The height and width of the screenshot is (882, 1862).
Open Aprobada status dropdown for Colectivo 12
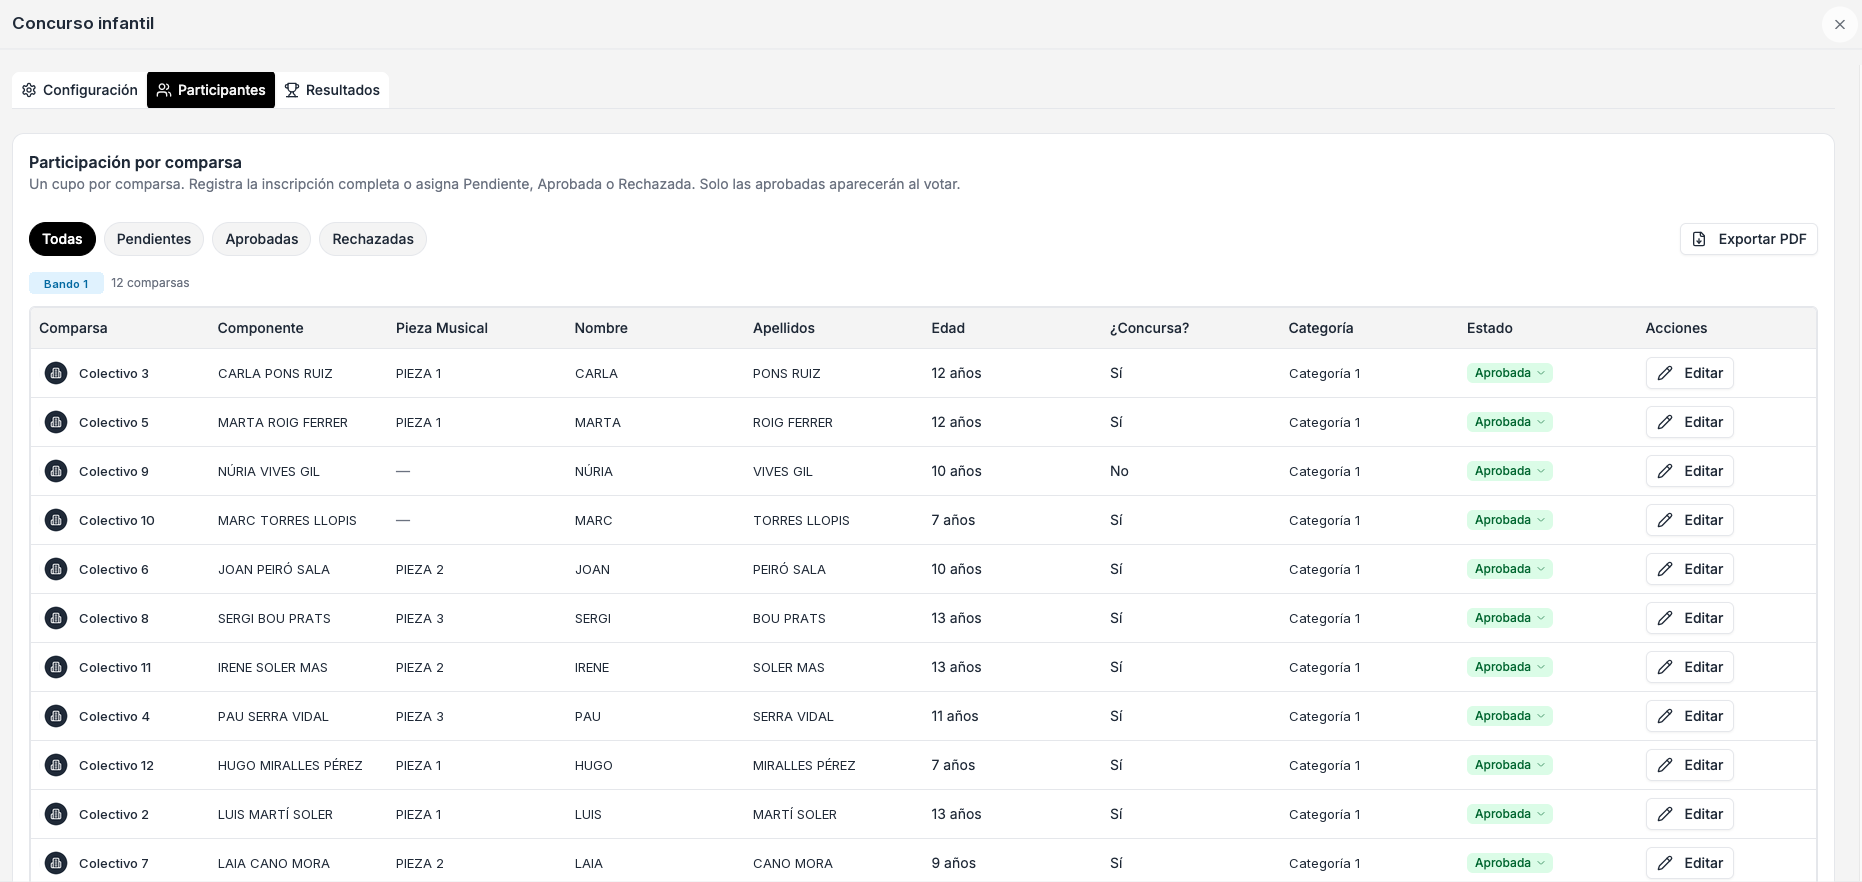1509,765
